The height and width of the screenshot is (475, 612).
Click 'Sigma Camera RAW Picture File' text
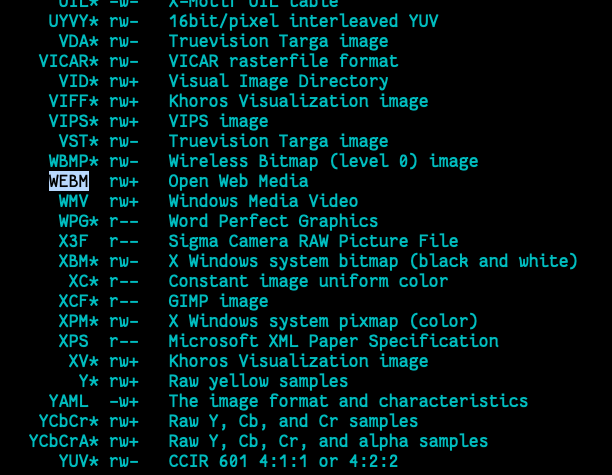tap(313, 242)
